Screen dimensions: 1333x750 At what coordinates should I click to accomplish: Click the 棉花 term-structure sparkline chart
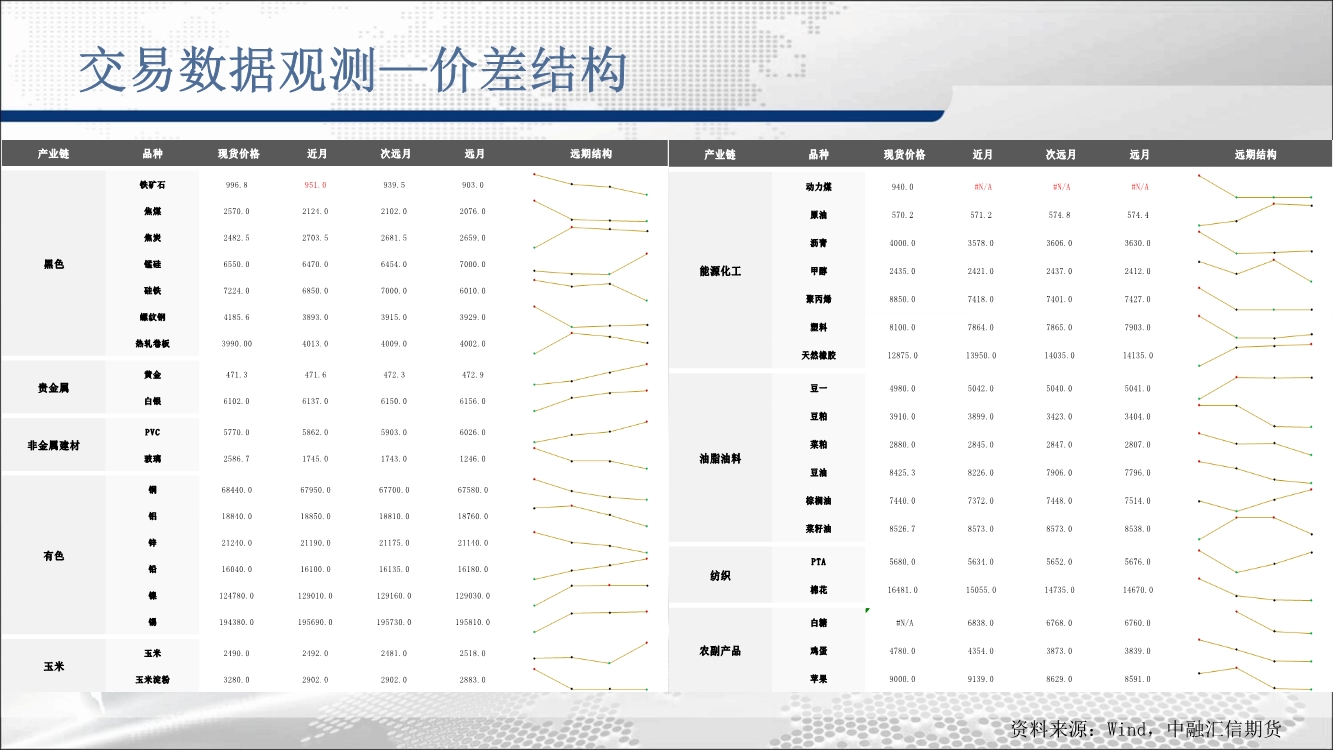pos(1255,590)
